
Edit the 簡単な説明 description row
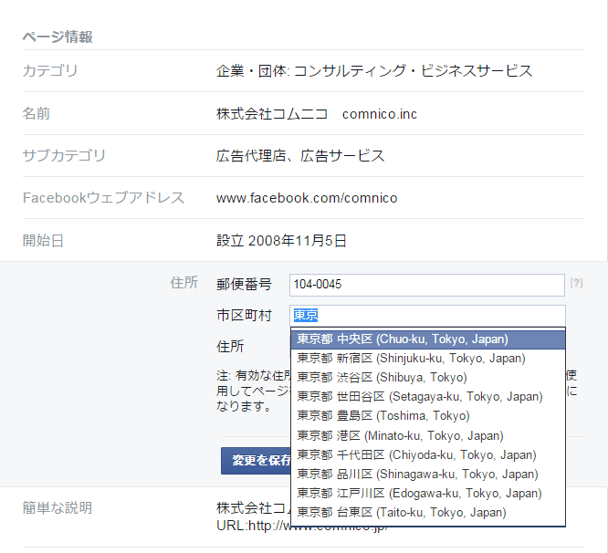[303, 517]
